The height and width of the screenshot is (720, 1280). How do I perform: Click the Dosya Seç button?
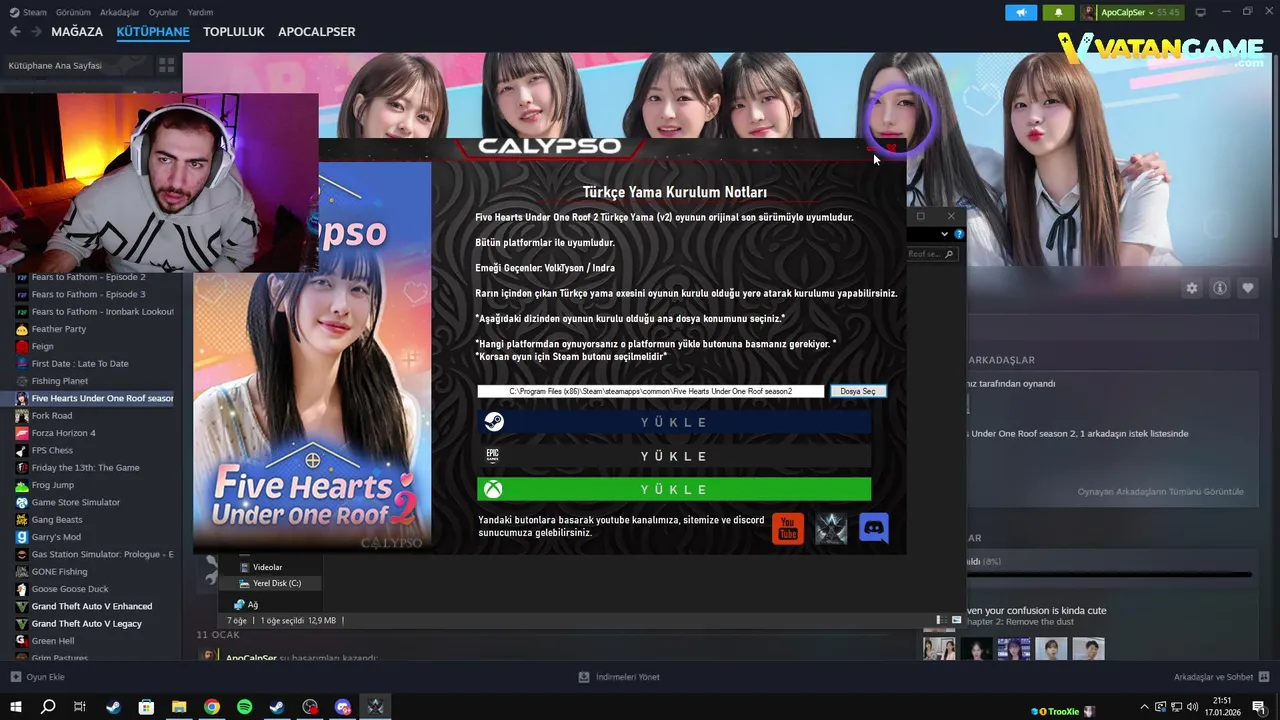click(857, 391)
